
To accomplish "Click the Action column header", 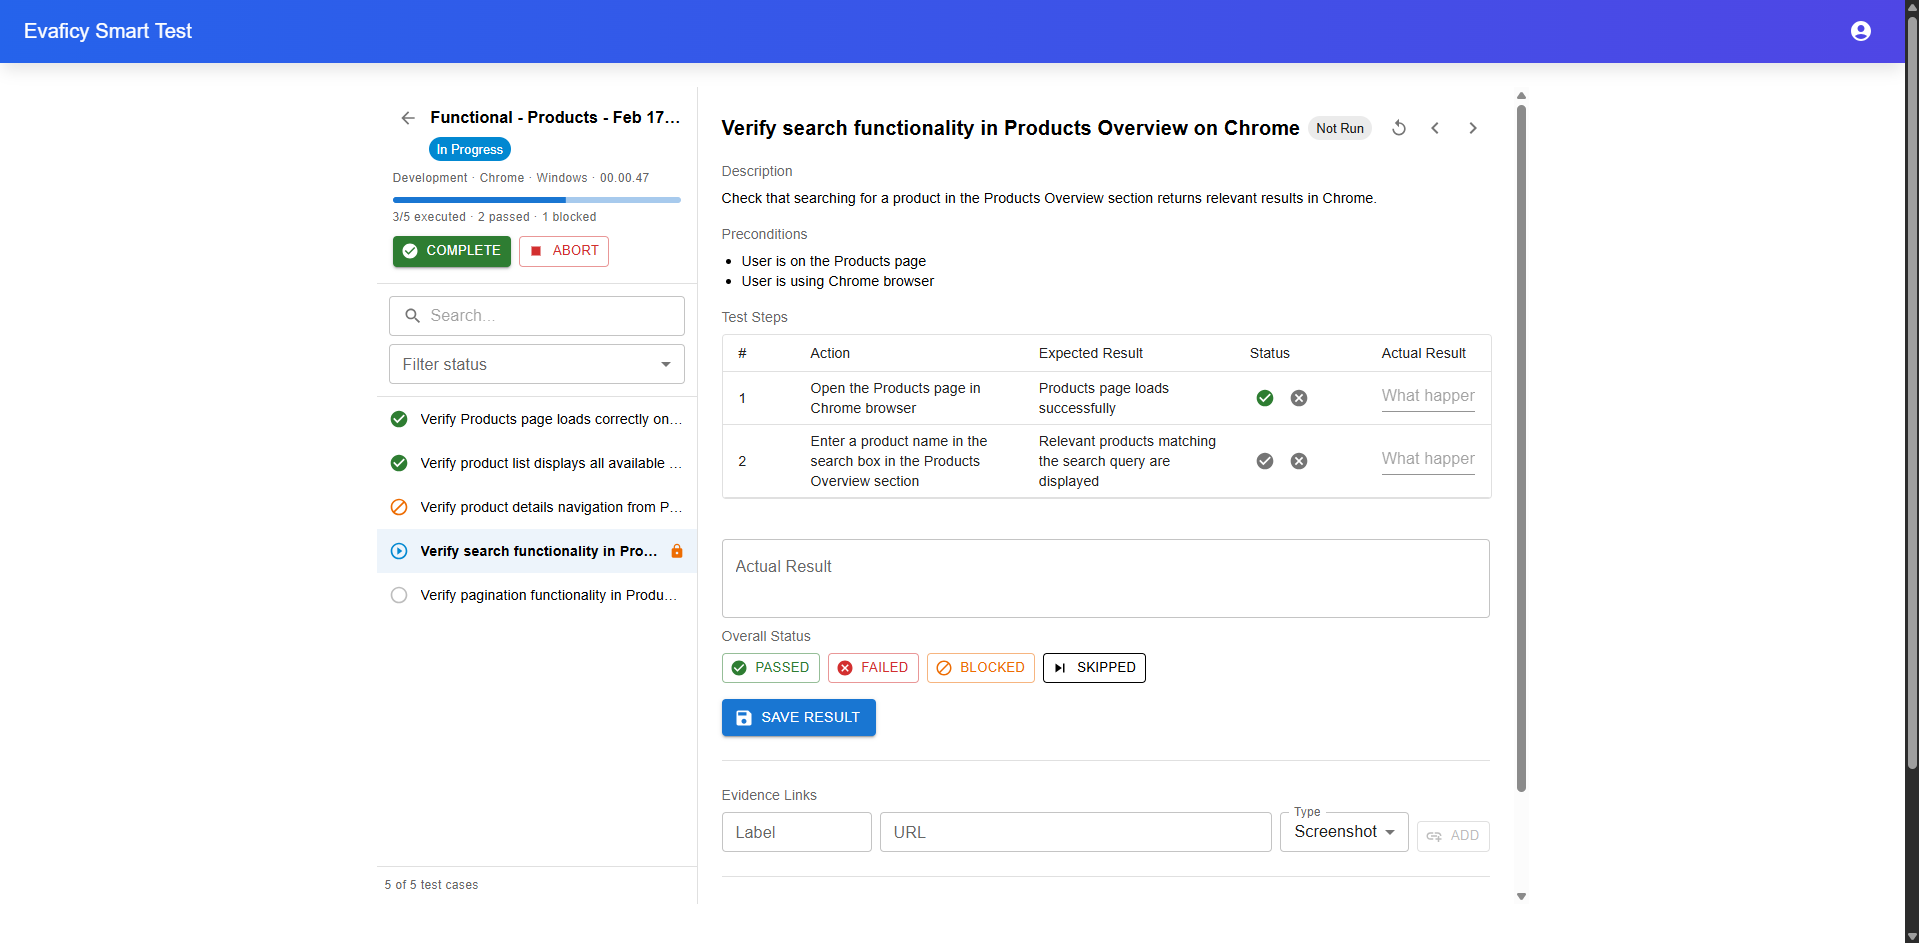I will tap(830, 353).
